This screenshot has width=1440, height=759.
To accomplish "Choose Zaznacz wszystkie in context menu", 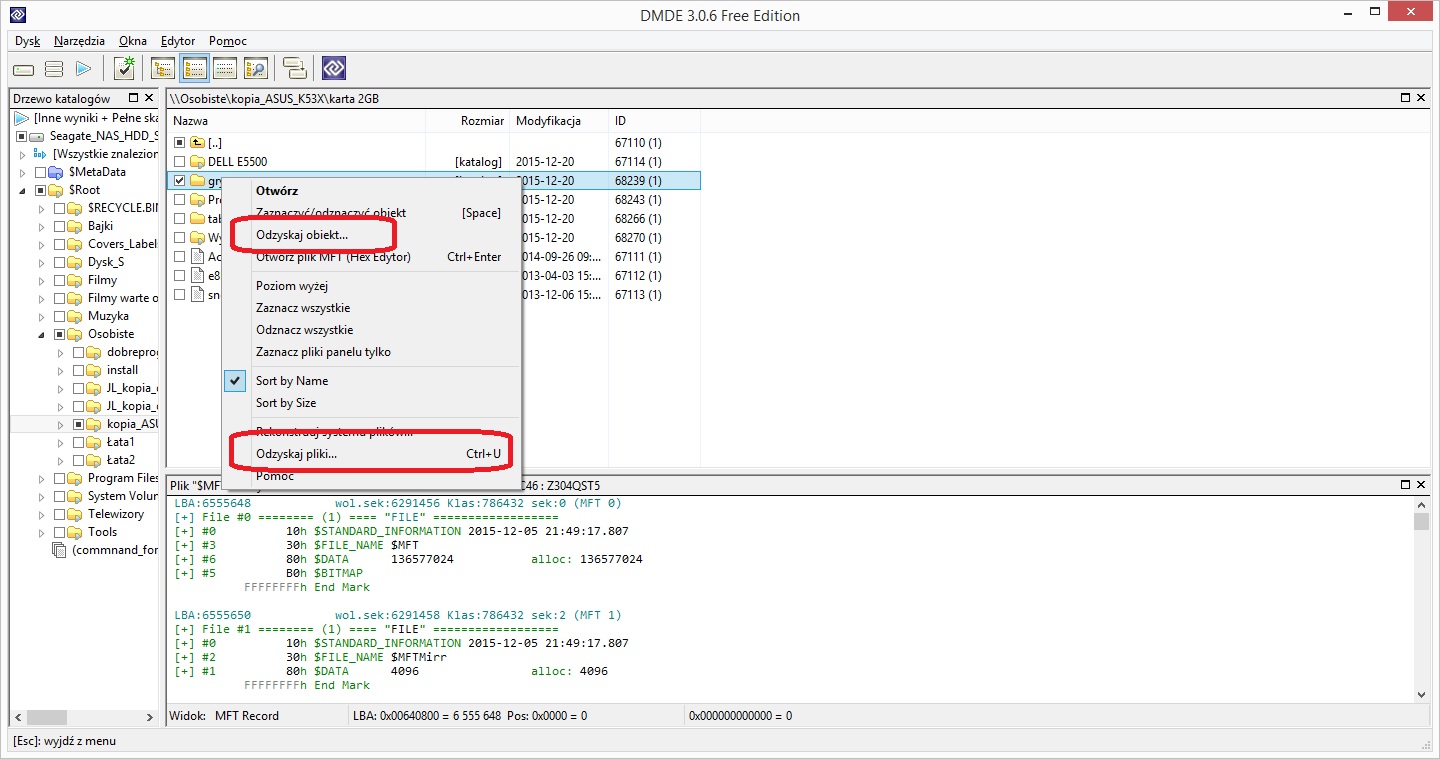I will pos(371,308).
